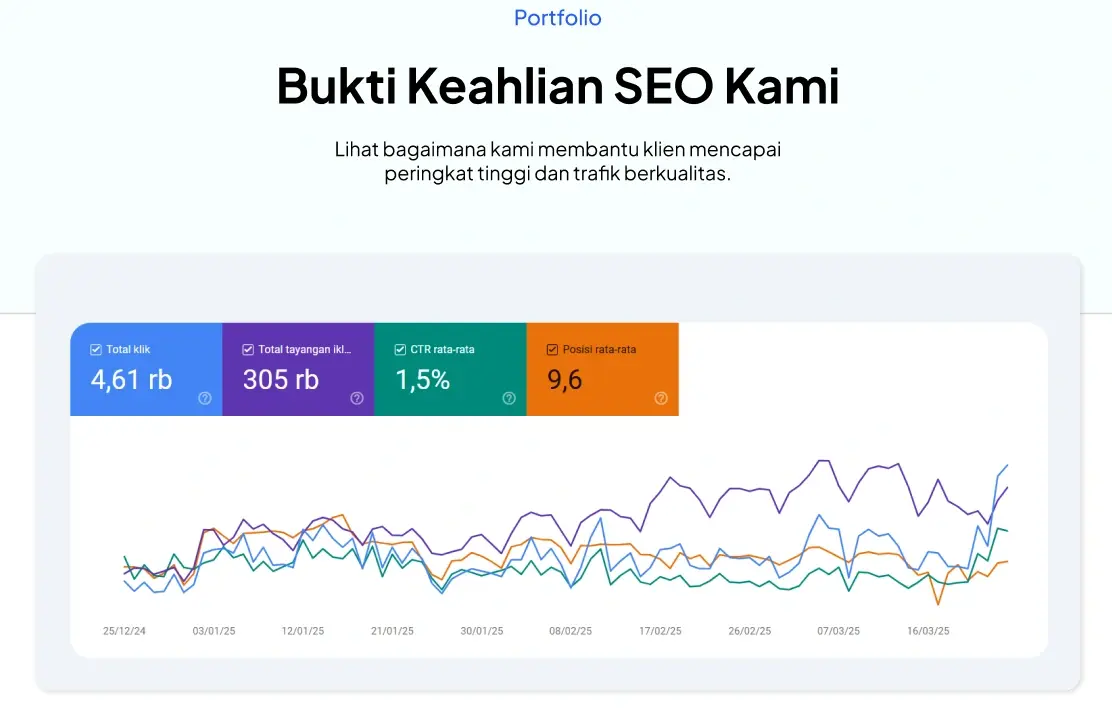Screen dimensions: 1112x722
Task: View CTR rata-rata help tooltip icon
Action: (x=508, y=398)
